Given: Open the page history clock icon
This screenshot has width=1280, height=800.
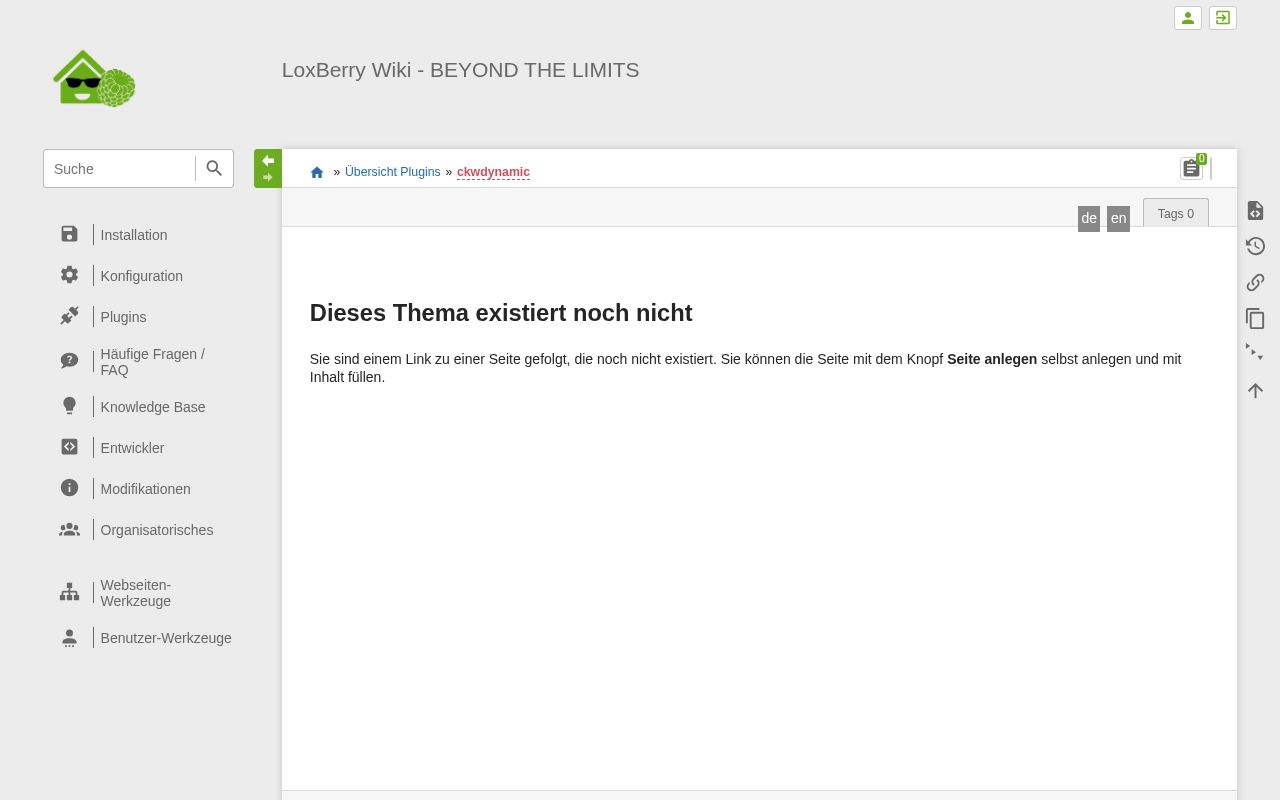Looking at the screenshot, I should pos(1255,246).
